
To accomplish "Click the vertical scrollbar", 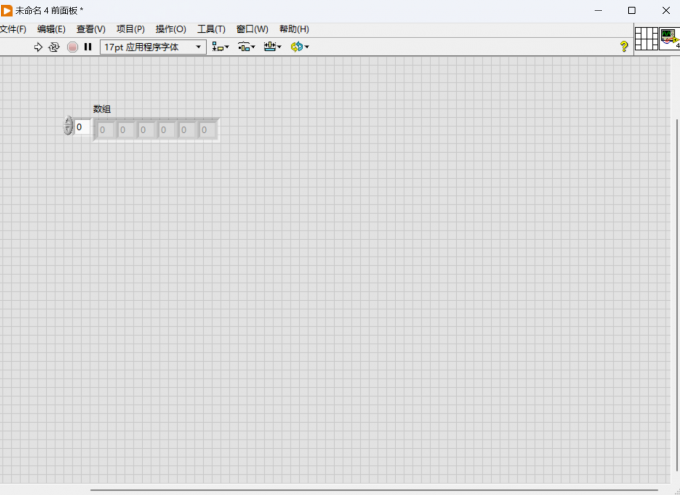I will [676, 295].
